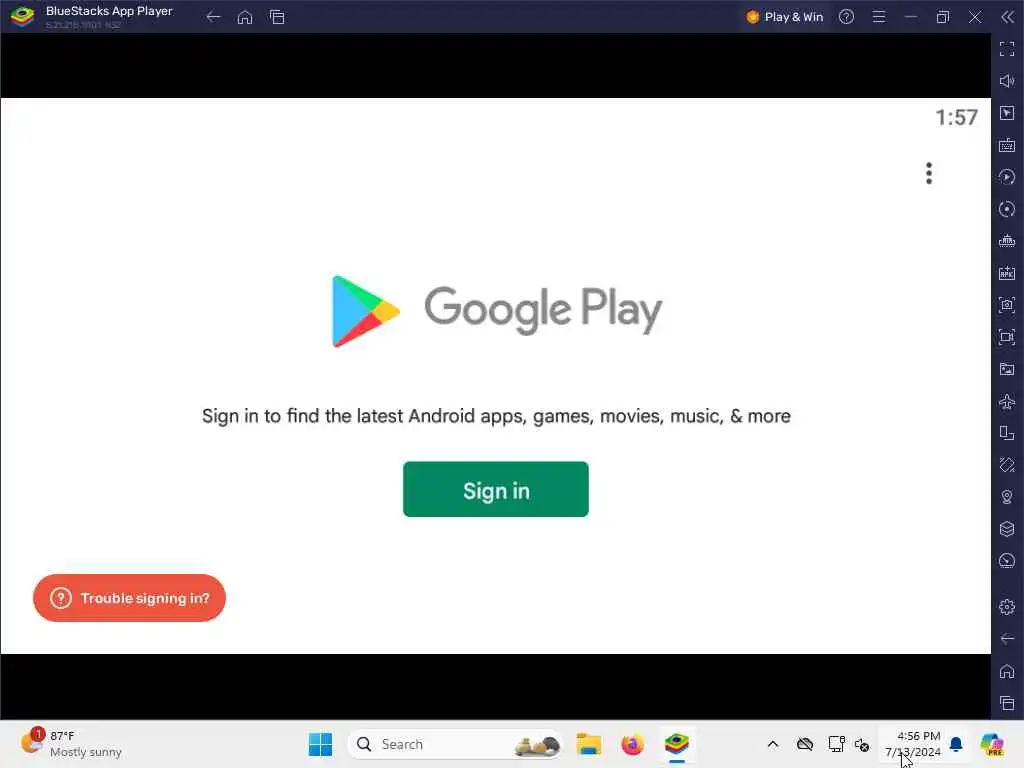Toggle airplane mode in the sidebar
This screenshot has height=768, width=1024.
(1007, 401)
